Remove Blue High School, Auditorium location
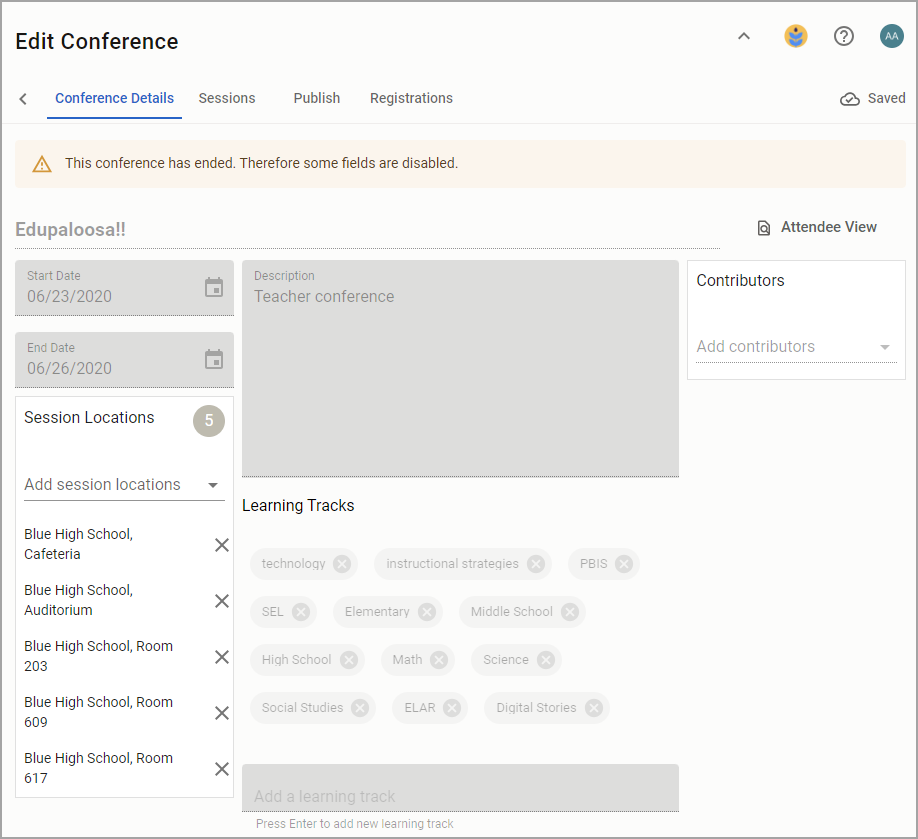 [222, 601]
